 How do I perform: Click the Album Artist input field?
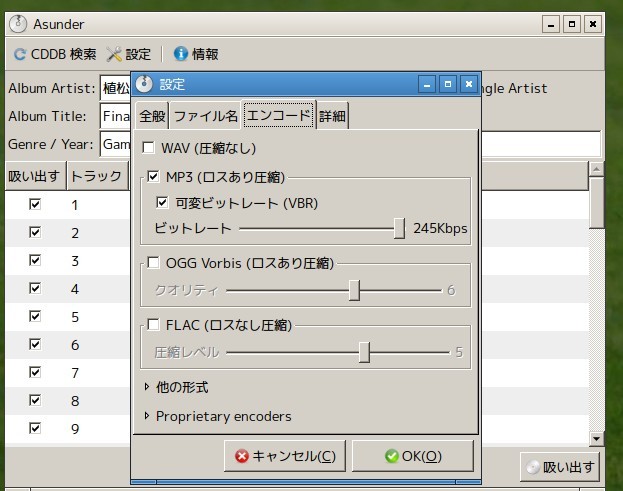tap(115, 88)
